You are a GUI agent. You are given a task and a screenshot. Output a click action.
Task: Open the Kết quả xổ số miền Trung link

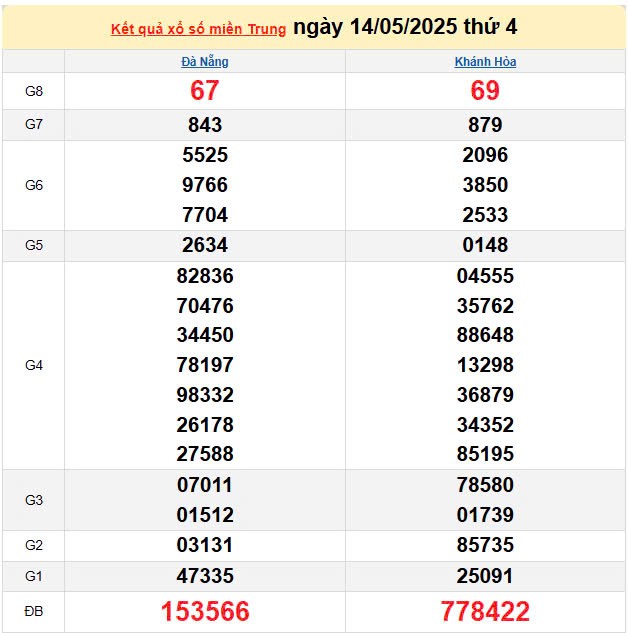tap(198, 29)
